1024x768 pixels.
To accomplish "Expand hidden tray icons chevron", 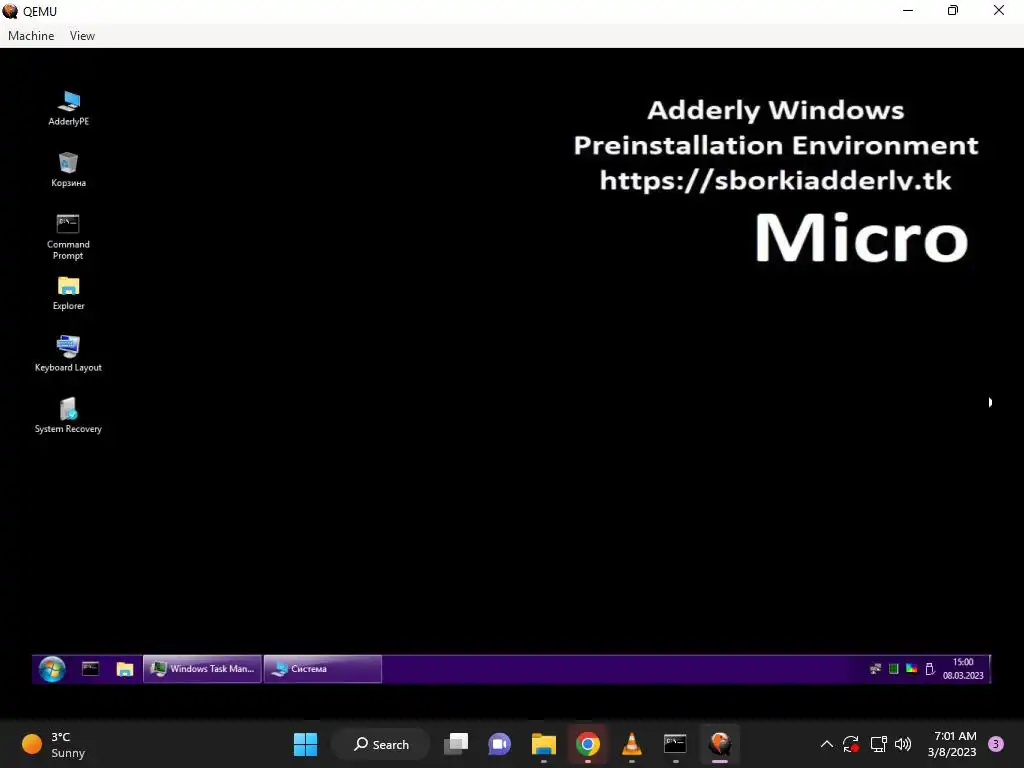I will [826, 744].
